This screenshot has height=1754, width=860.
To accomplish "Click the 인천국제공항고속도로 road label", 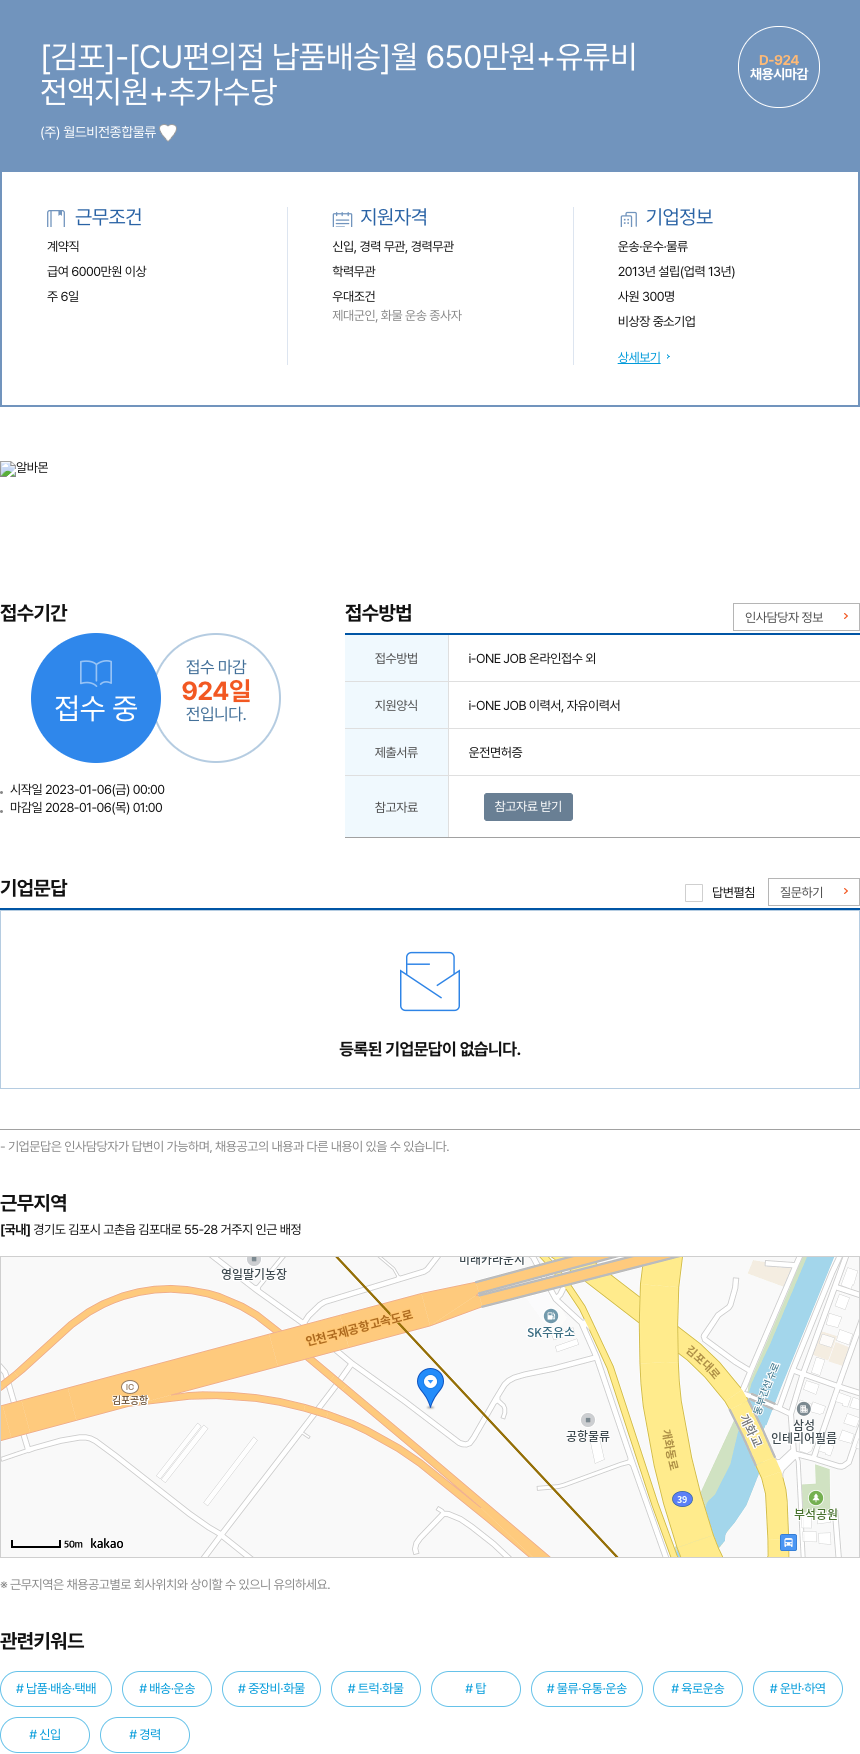I will [359, 1327].
